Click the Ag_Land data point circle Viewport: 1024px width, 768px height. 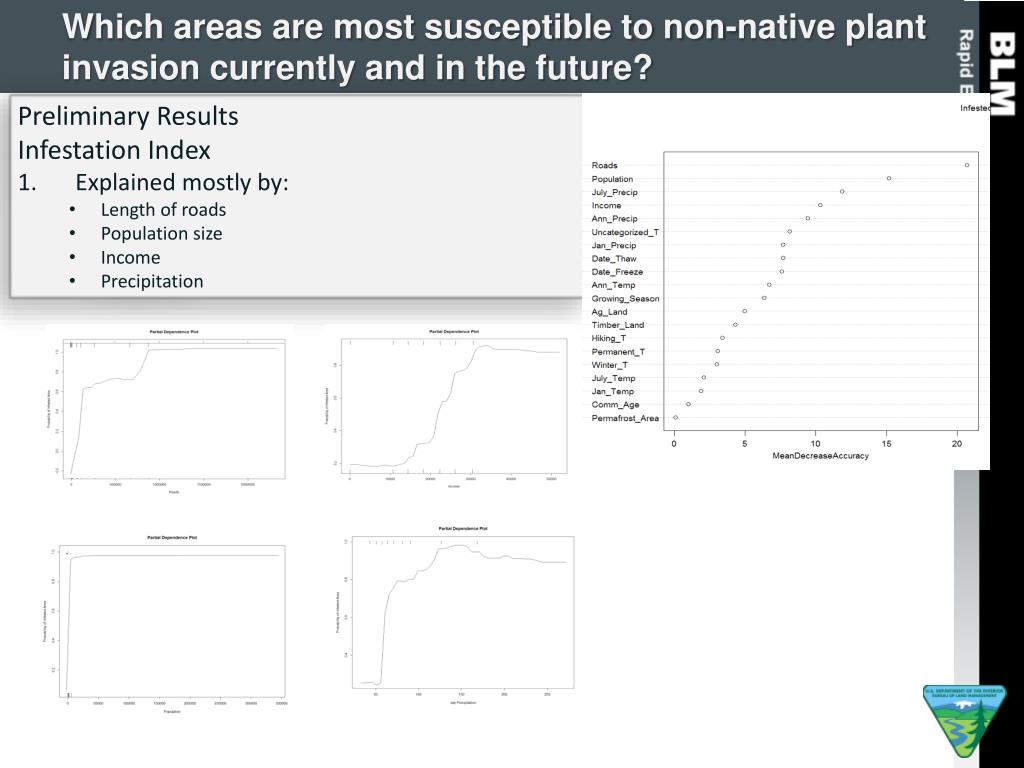744,311
